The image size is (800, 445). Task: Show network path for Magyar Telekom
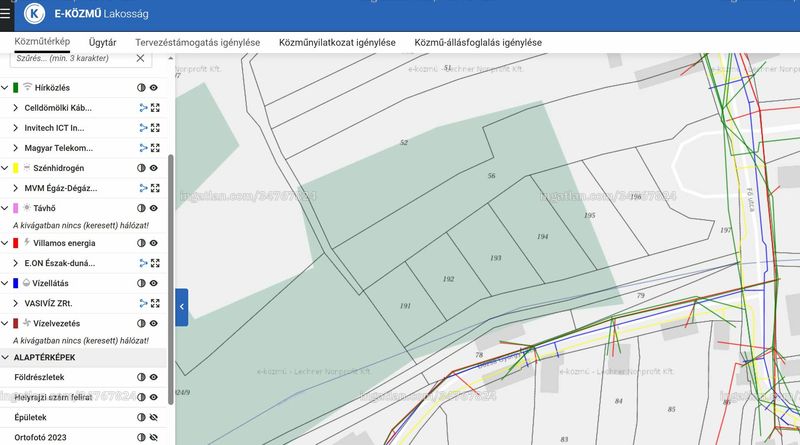(x=143, y=148)
